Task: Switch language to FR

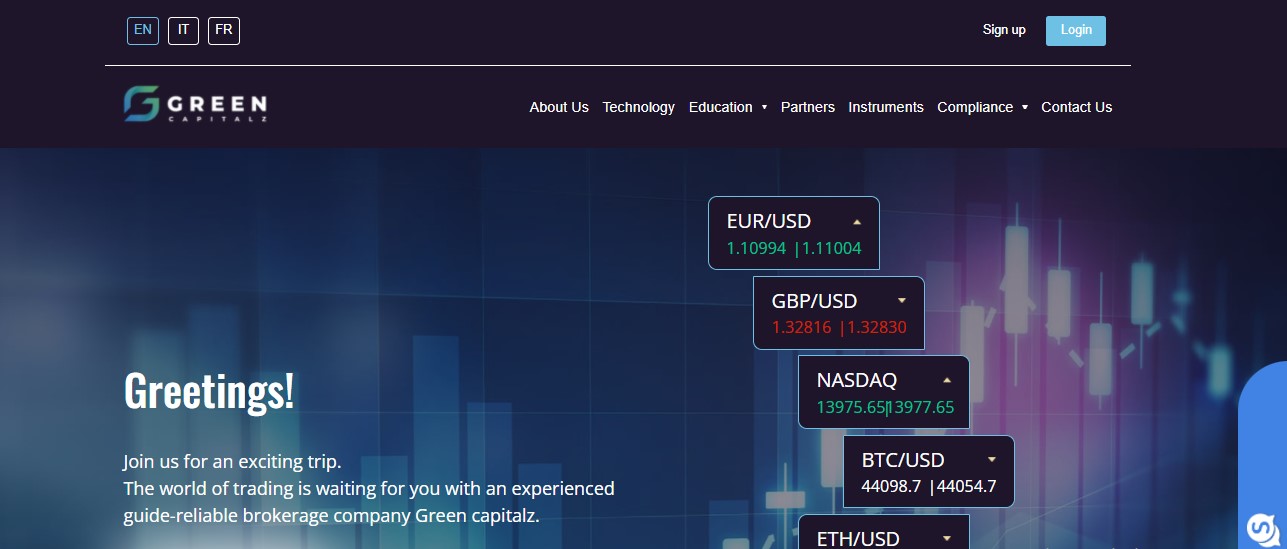Action: pos(224,30)
